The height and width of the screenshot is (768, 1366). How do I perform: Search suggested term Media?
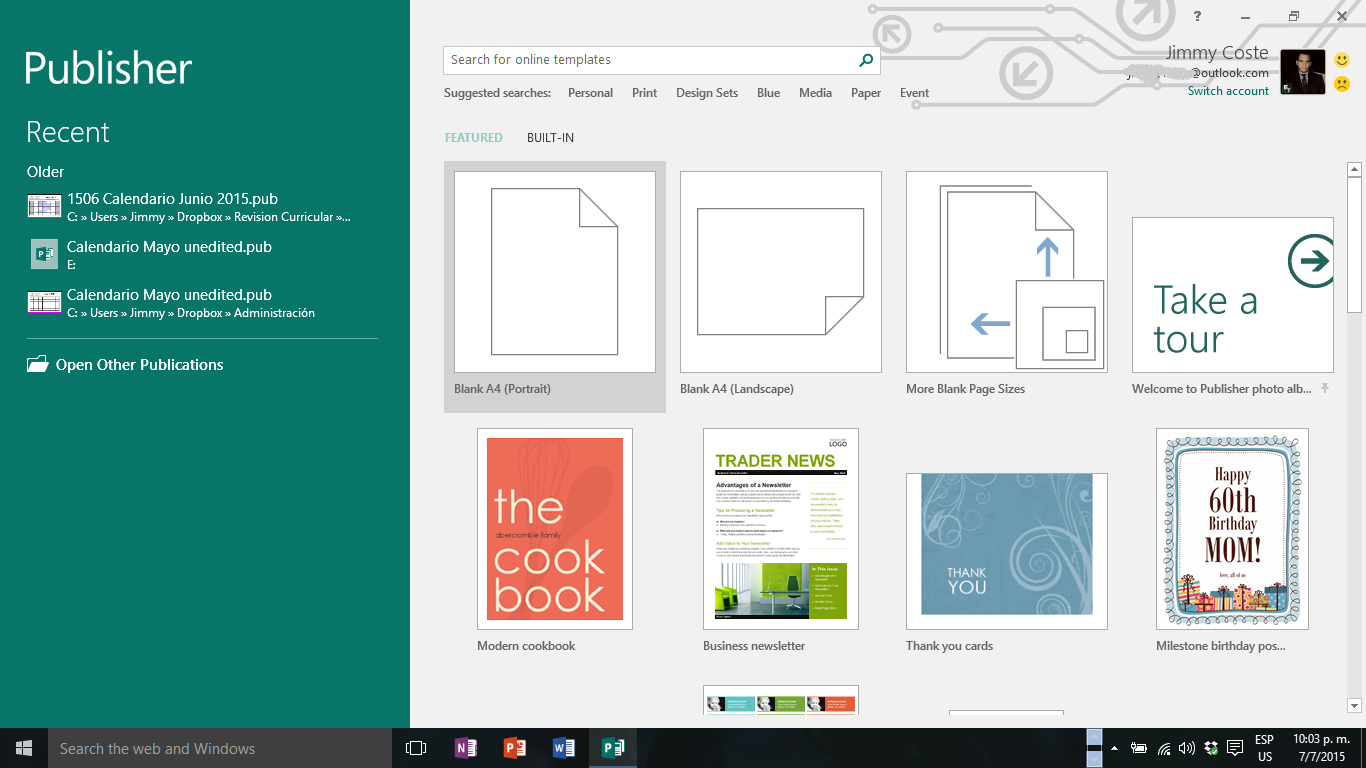[x=815, y=93]
